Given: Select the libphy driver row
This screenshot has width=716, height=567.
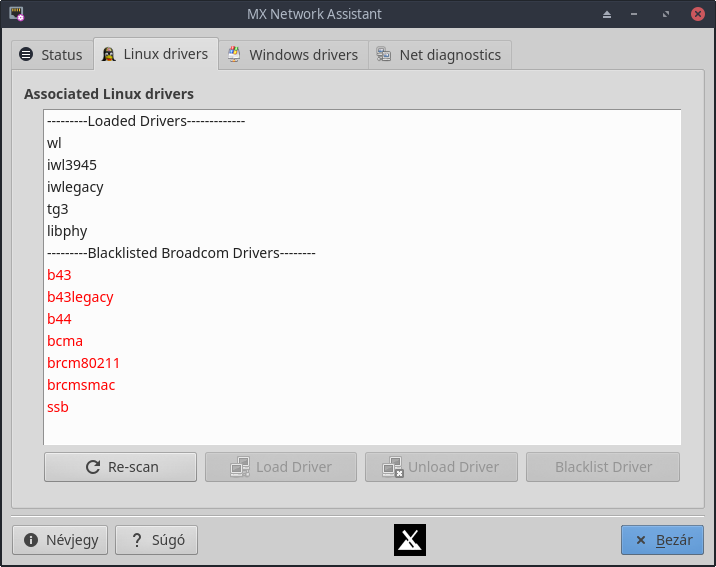Looking at the screenshot, I should coord(362,231).
